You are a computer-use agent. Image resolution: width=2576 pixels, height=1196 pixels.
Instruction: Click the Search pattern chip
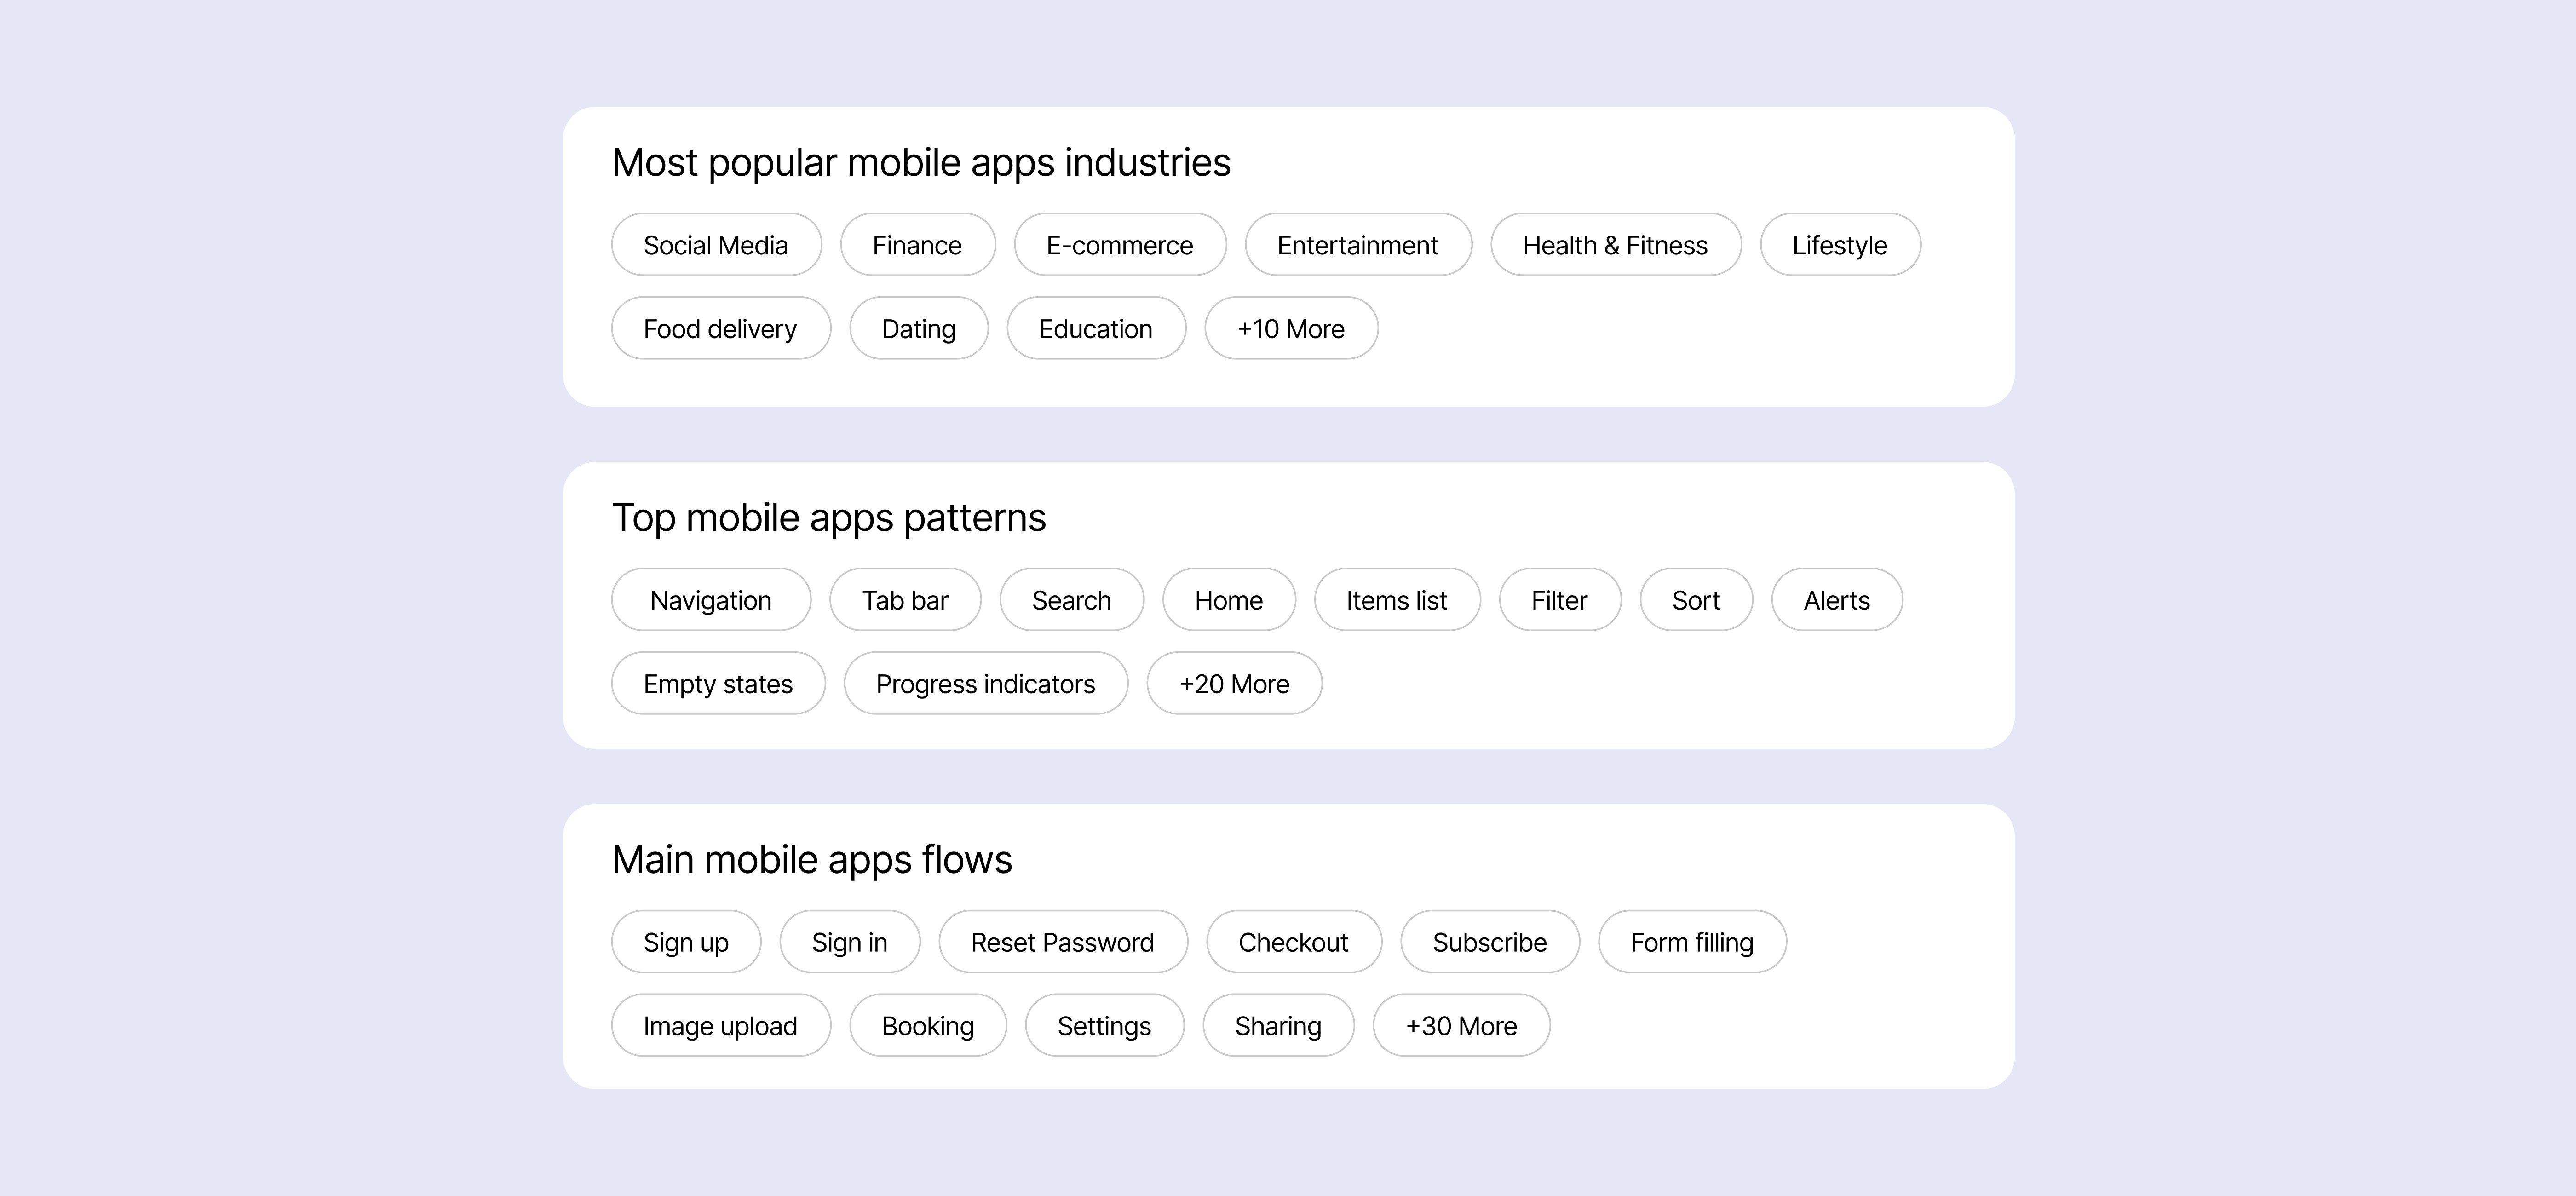pos(1072,600)
